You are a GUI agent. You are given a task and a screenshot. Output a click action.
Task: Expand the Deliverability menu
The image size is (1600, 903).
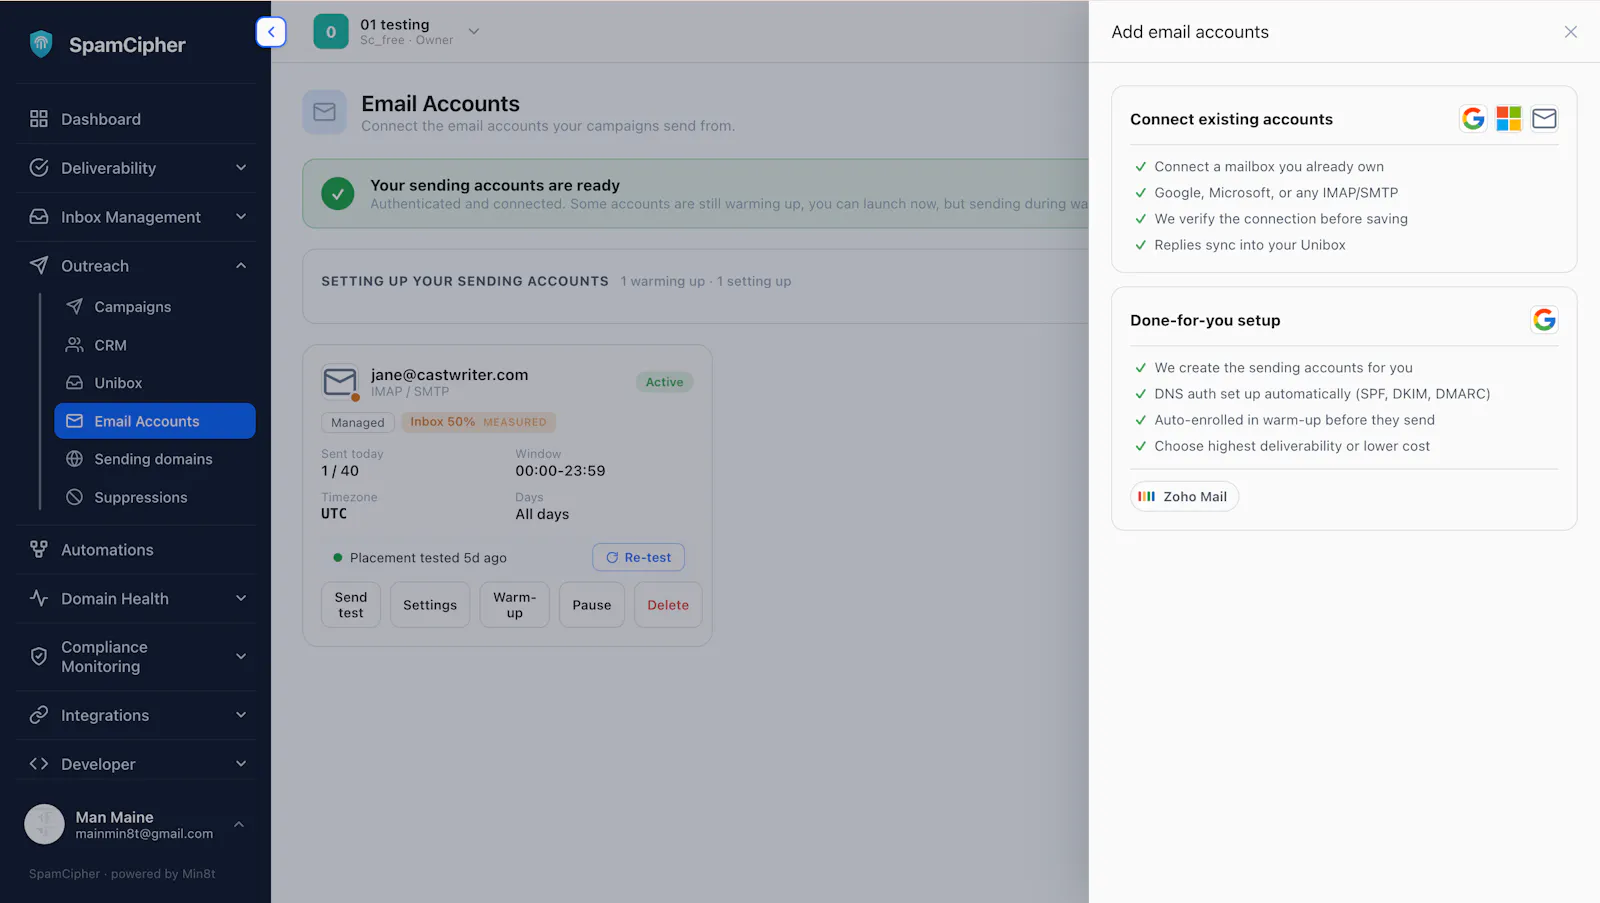[x=136, y=168]
